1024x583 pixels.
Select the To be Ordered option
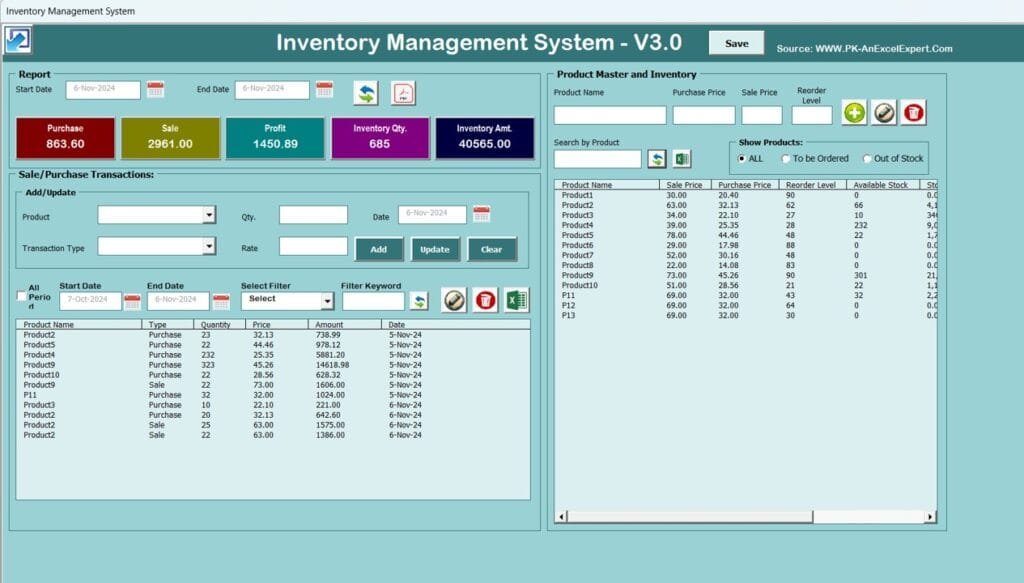(x=786, y=158)
